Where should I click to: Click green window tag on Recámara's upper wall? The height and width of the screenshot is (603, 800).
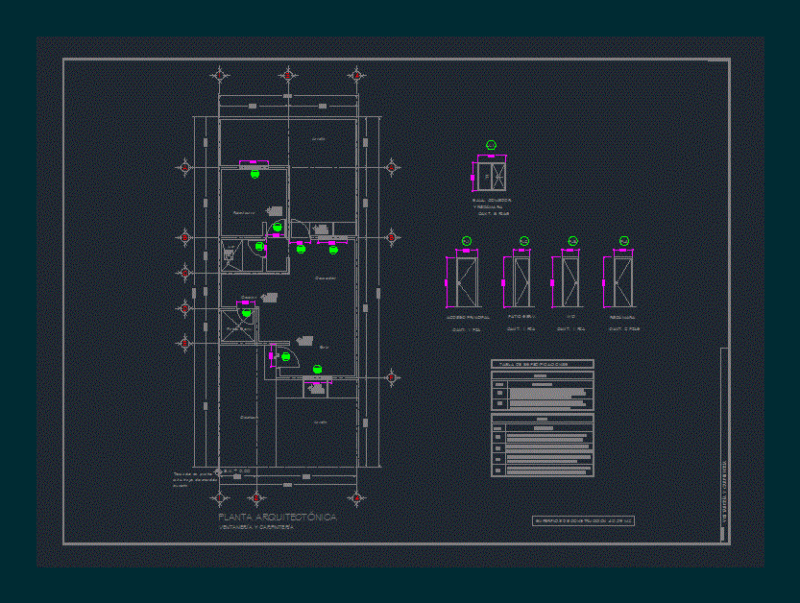tap(255, 174)
